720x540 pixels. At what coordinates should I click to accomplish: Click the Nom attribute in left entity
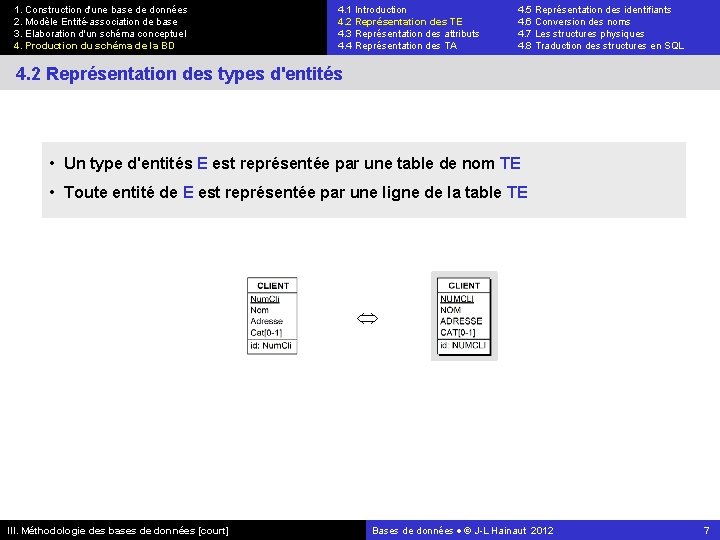point(259,310)
